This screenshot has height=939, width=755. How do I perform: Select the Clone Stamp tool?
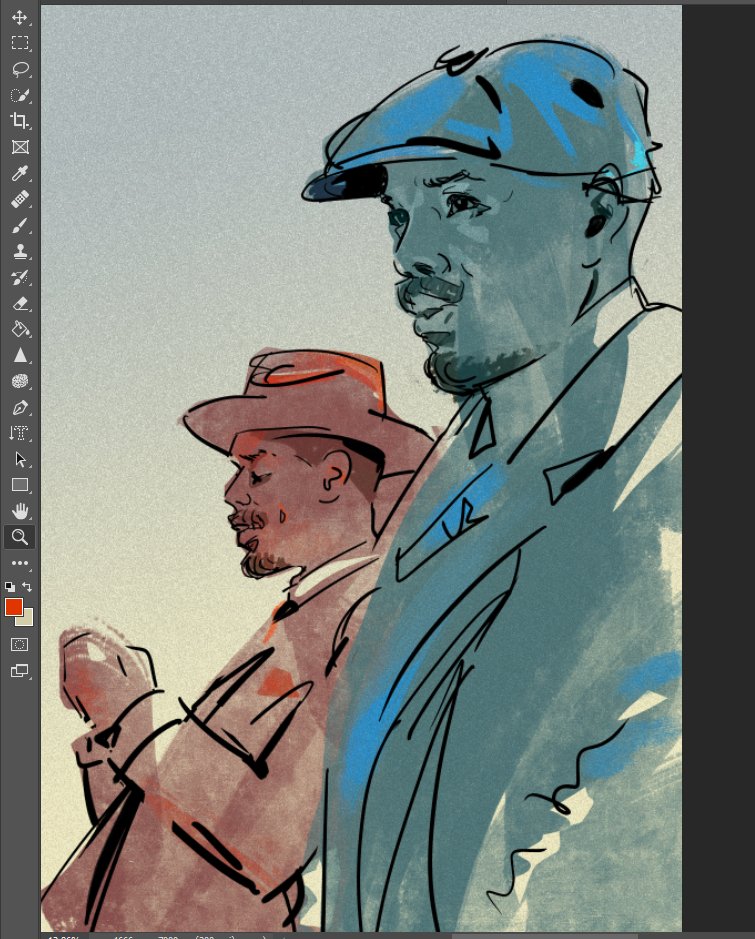tap(19, 252)
